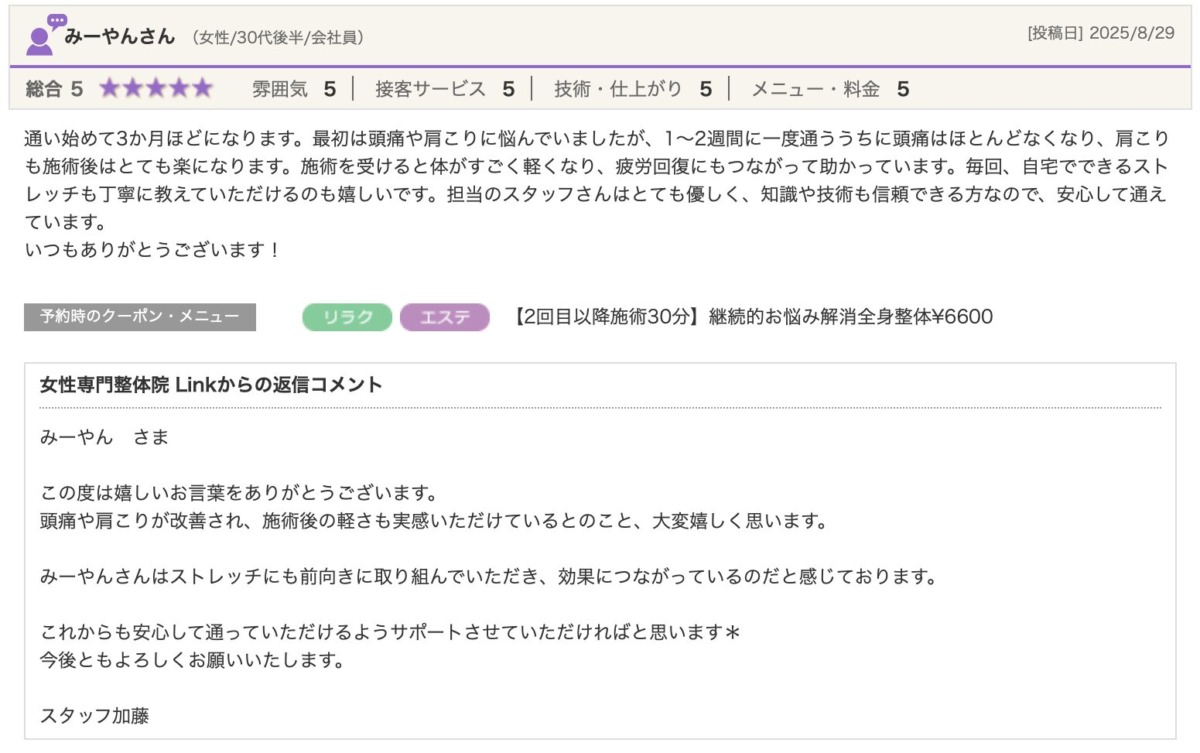Viewport: 1200px width, 753px height.
Task: Click the 女性専門整体院 Linkからの返信コメント heading
Action: (211, 385)
